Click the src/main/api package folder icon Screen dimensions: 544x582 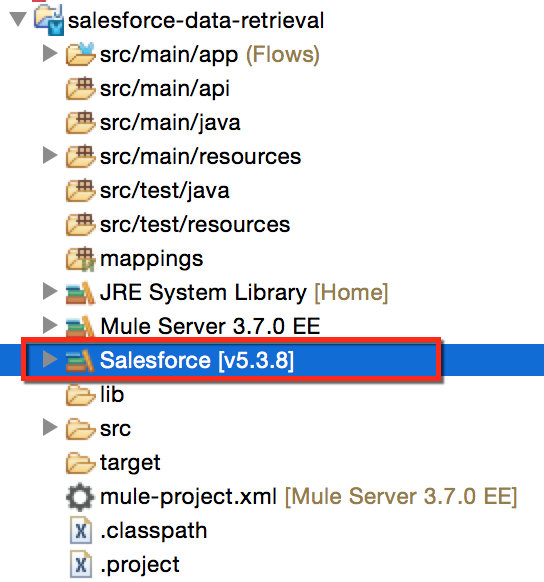[x=81, y=88]
